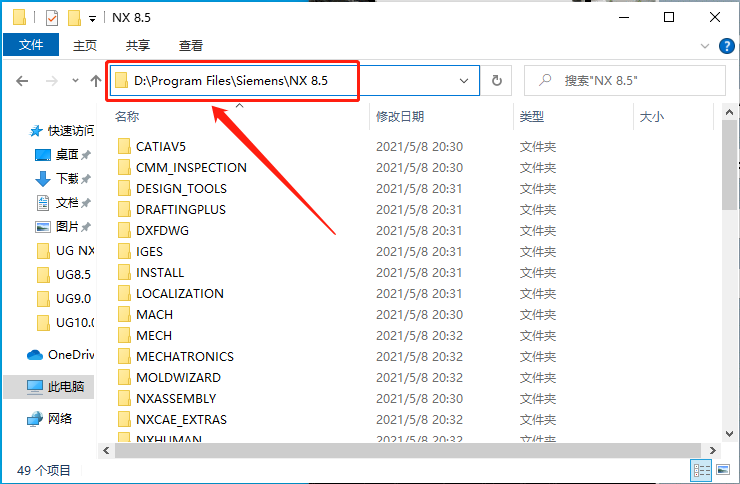This screenshot has height=484, width=740.
Task: Click the horizontal scroll left arrow
Action: pyautogui.click(x=106, y=451)
